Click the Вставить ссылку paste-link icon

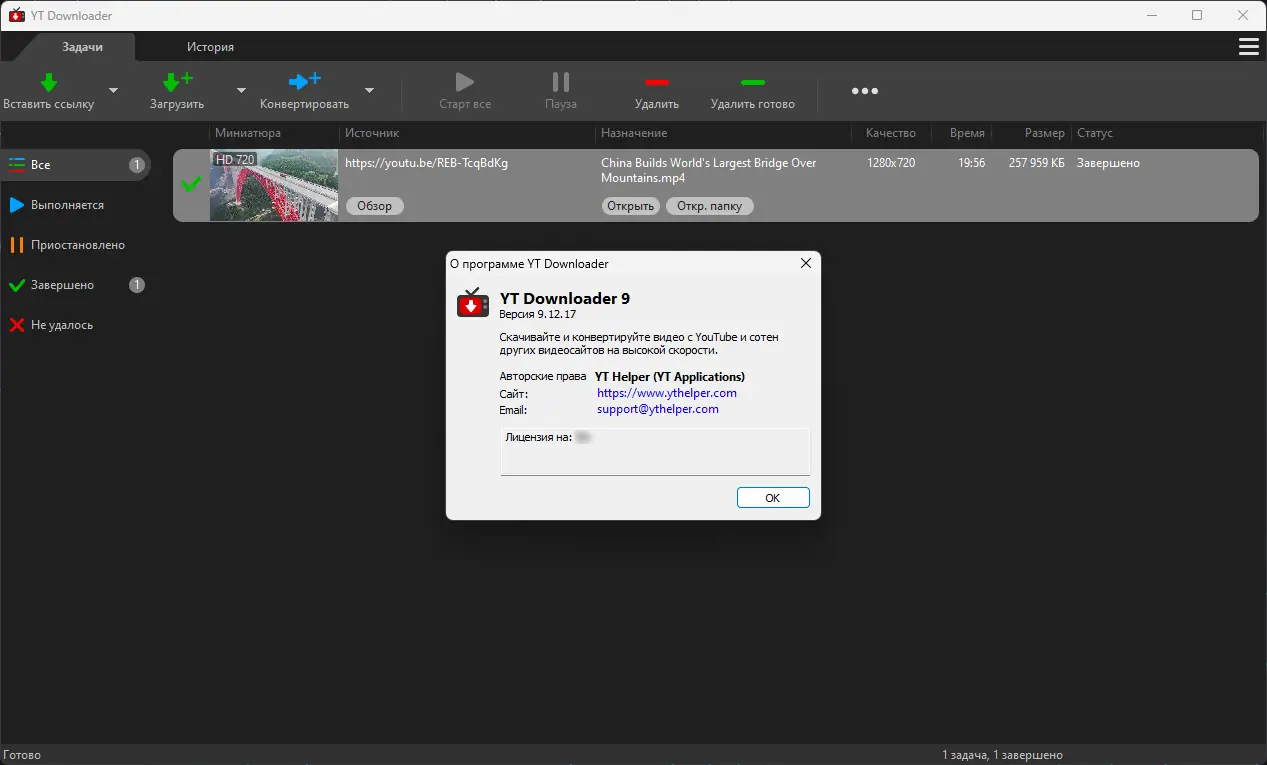pos(46,82)
